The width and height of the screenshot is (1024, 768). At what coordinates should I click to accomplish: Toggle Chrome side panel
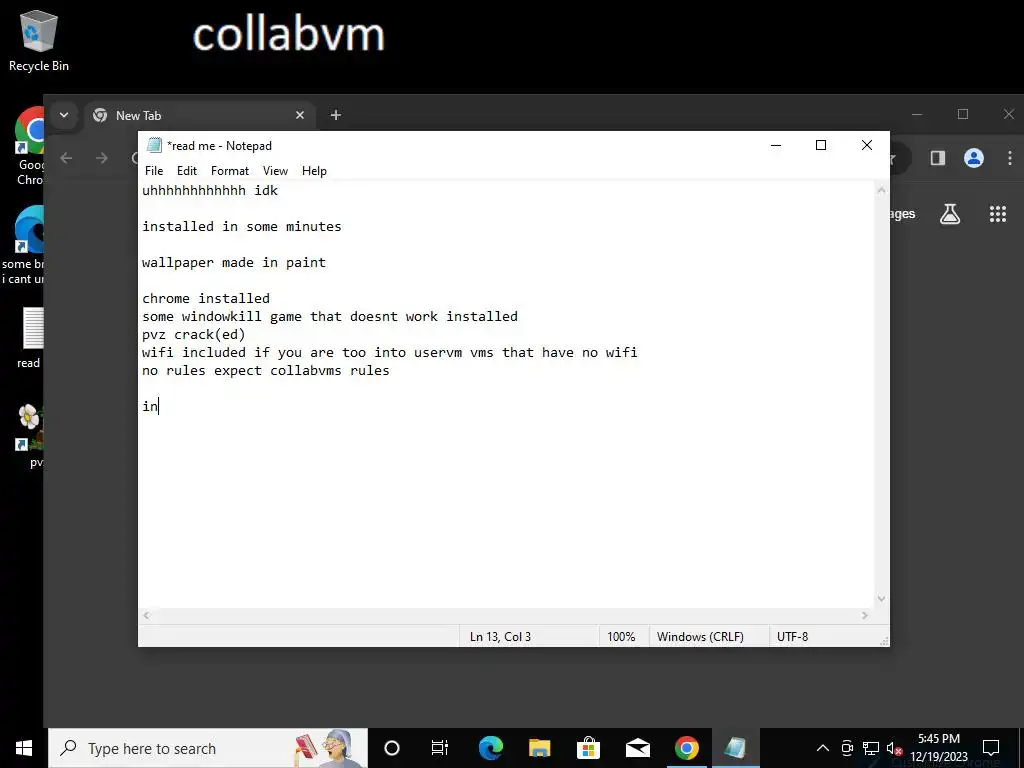[938, 157]
